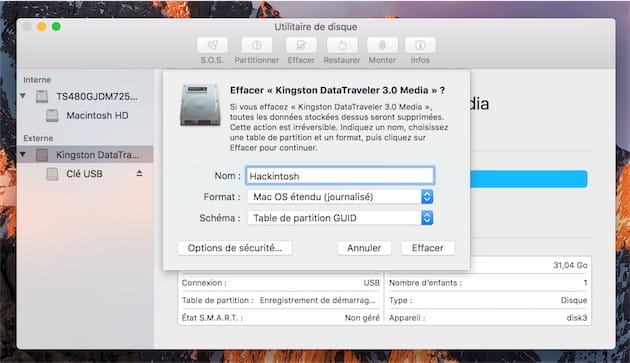The height and width of the screenshot is (363, 630).
Task: Click the Disque type value
Action: click(x=574, y=300)
